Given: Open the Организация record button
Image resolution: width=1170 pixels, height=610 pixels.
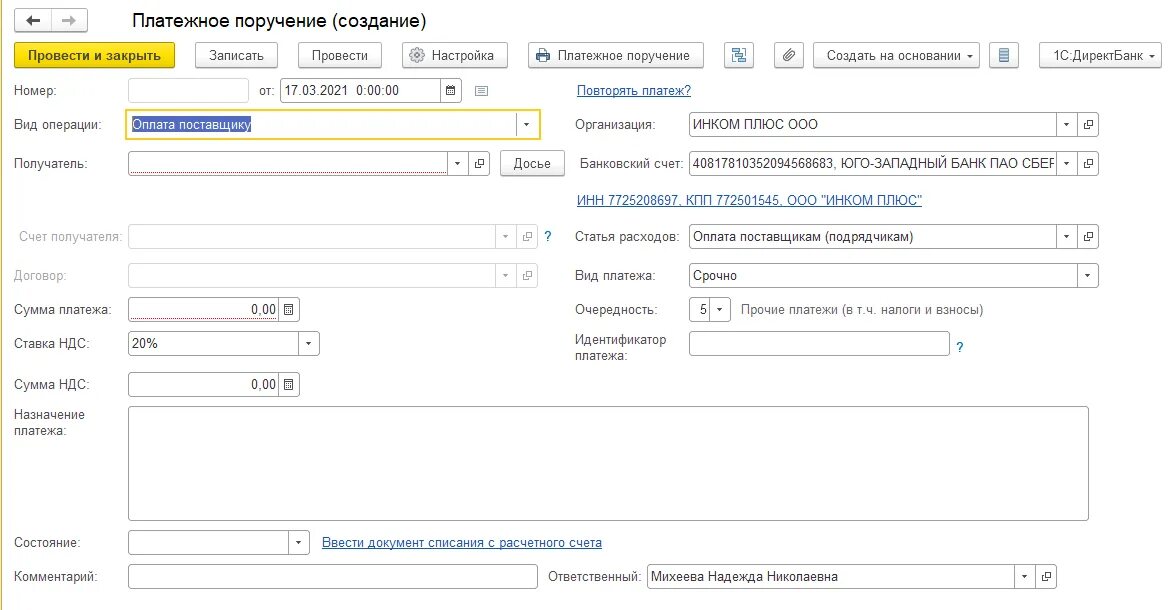Looking at the screenshot, I should click(1088, 125).
